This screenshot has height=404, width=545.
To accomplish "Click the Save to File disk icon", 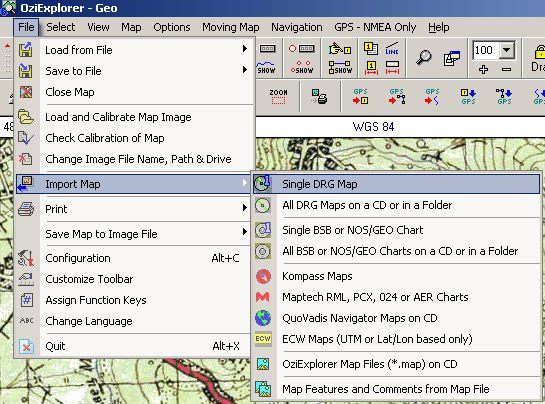I will (x=26, y=71).
